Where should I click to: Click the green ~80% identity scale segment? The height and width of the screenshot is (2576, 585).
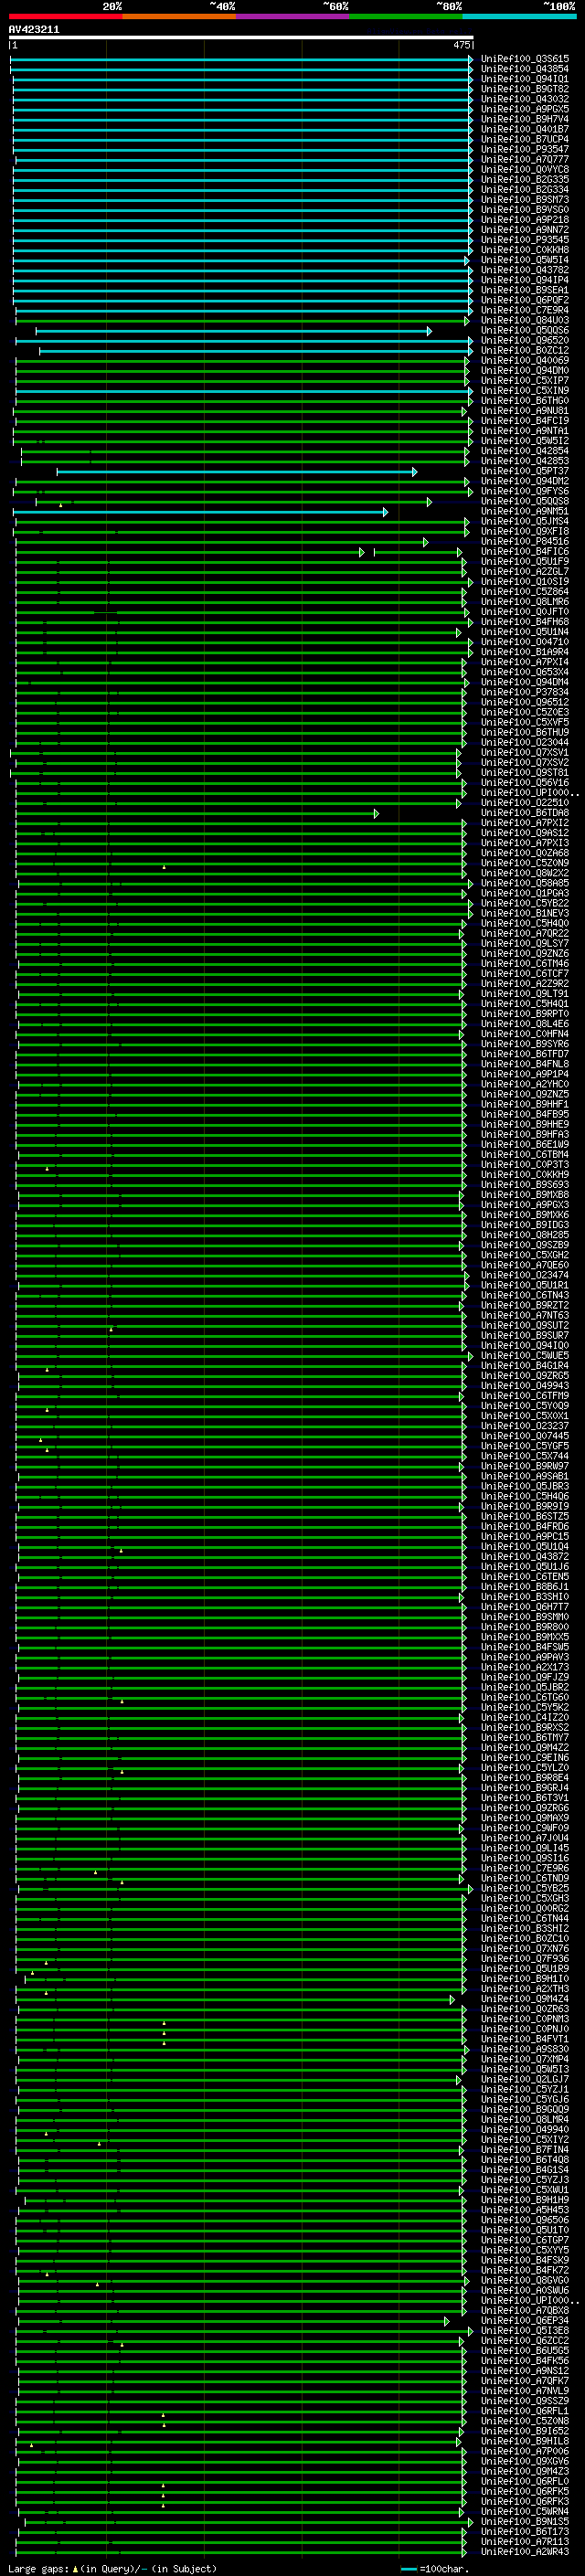tap(405, 16)
